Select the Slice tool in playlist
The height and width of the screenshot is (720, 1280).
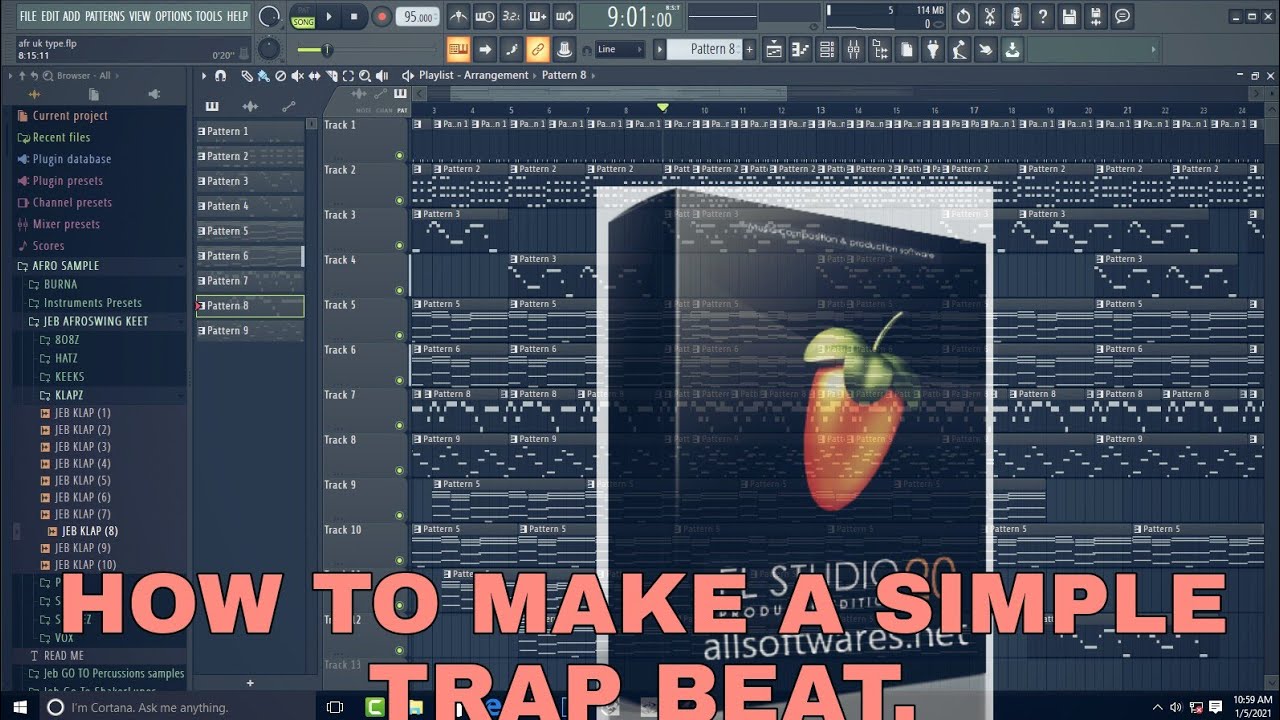coord(331,76)
